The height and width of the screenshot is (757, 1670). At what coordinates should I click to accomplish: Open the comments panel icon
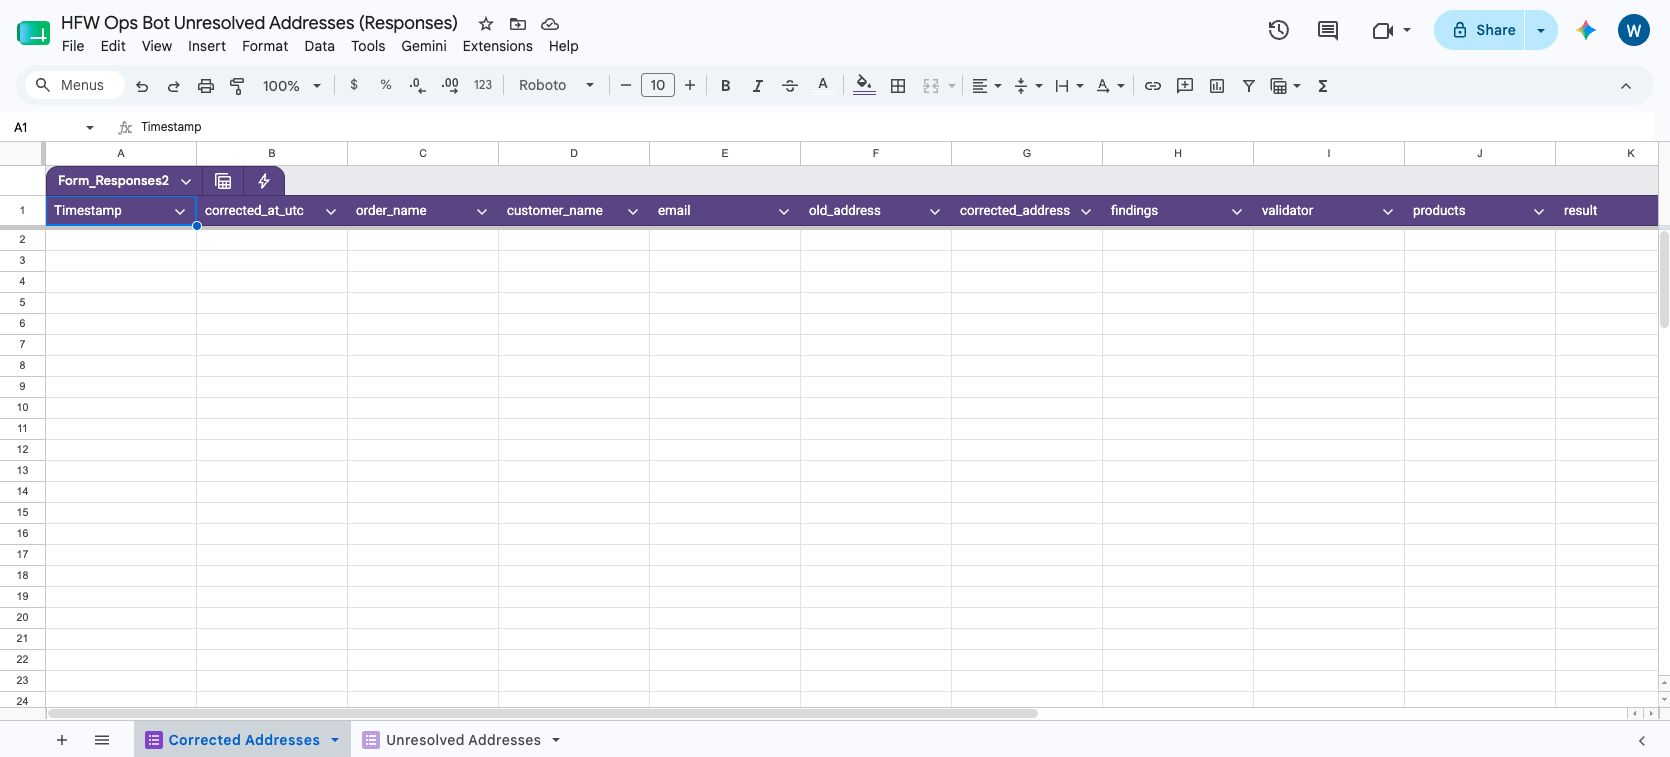1328,30
